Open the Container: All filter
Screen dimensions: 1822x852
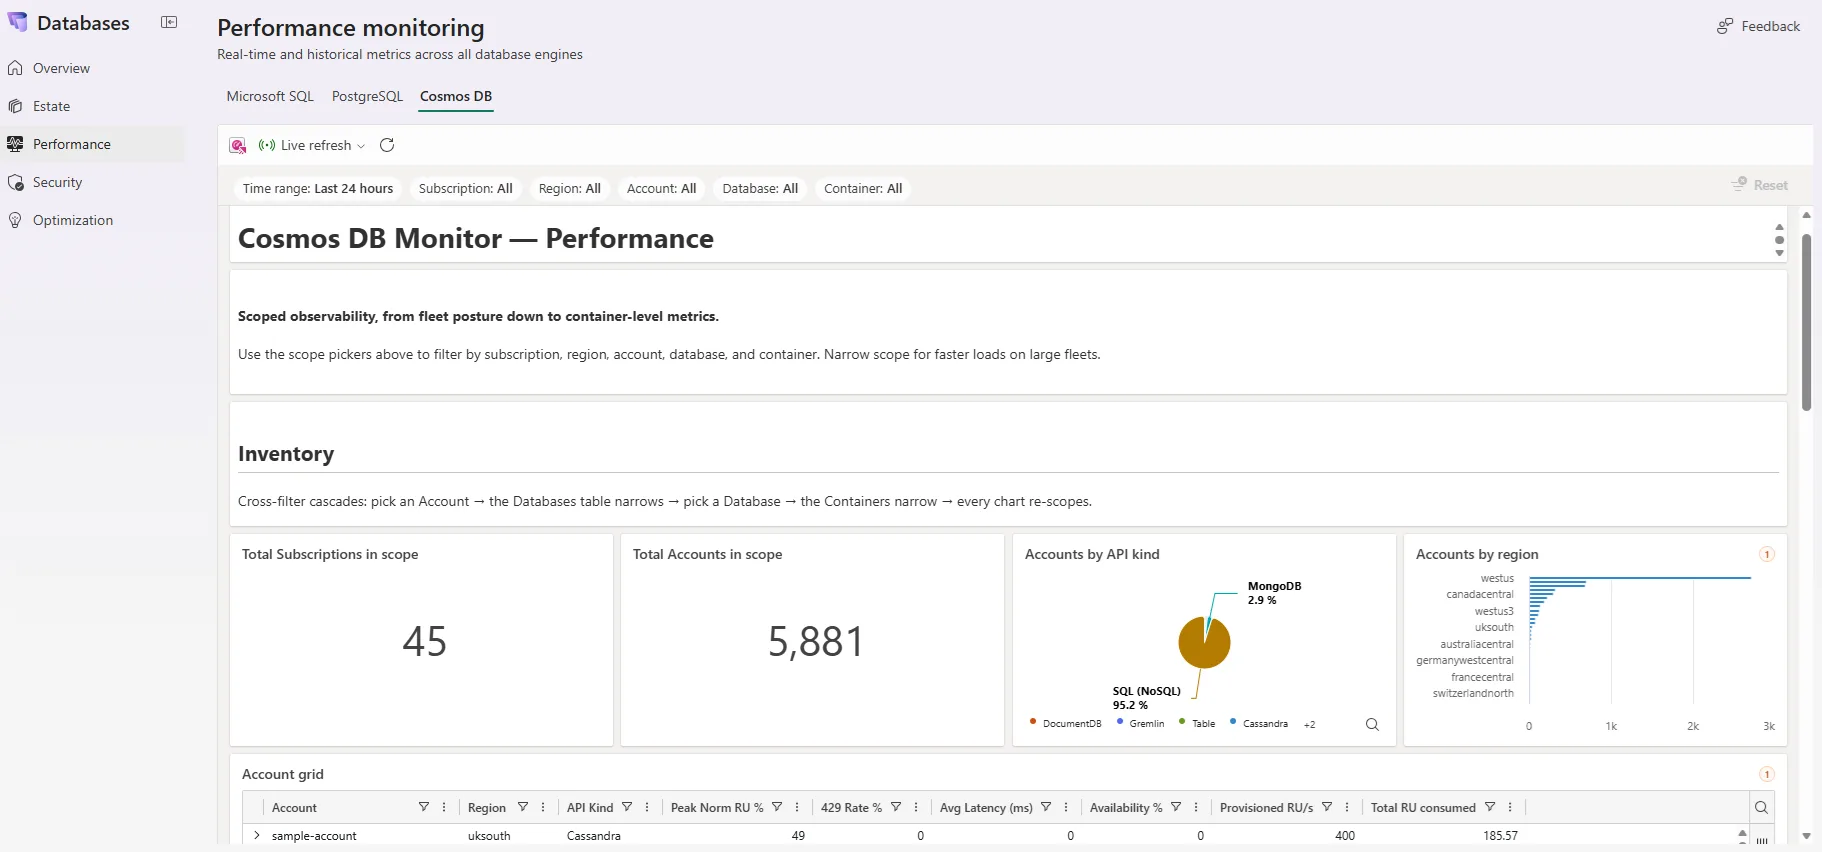pos(863,188)
